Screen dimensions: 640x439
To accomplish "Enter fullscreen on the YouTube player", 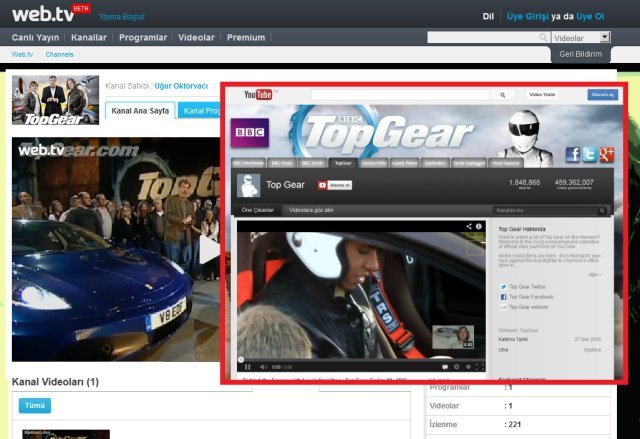I will (480, 367).
